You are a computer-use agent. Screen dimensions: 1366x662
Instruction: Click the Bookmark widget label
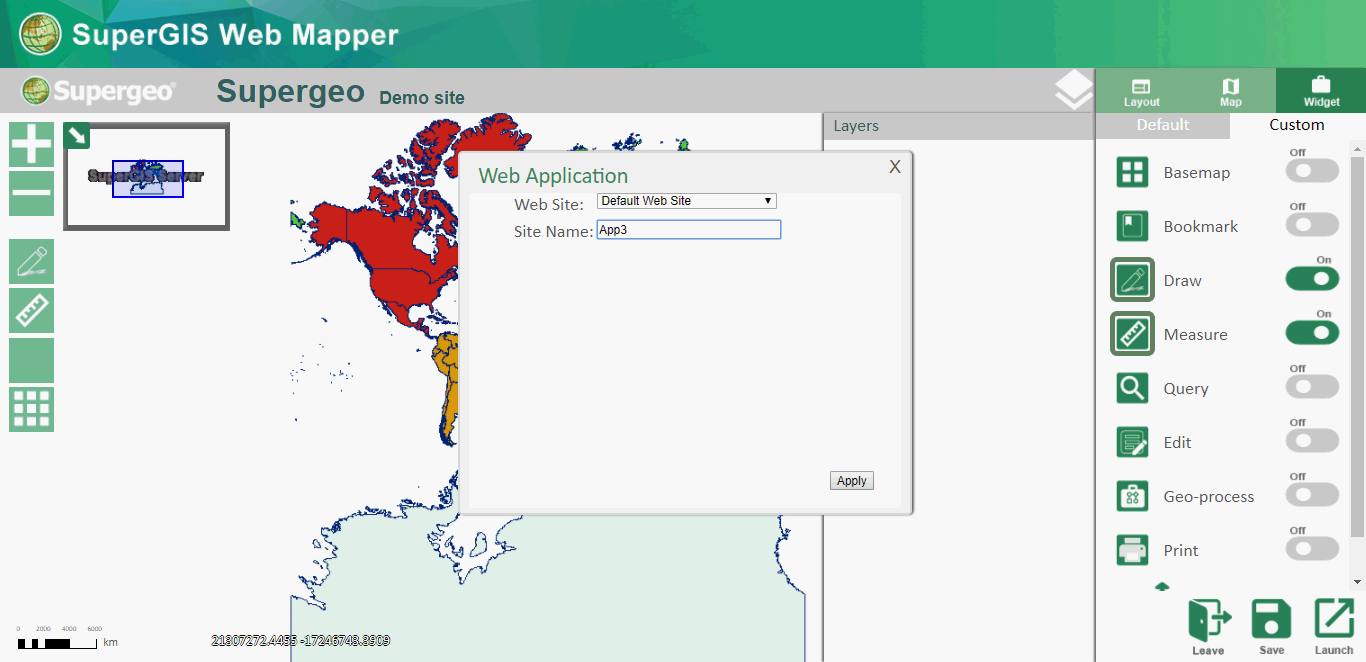coord(1201,227)
